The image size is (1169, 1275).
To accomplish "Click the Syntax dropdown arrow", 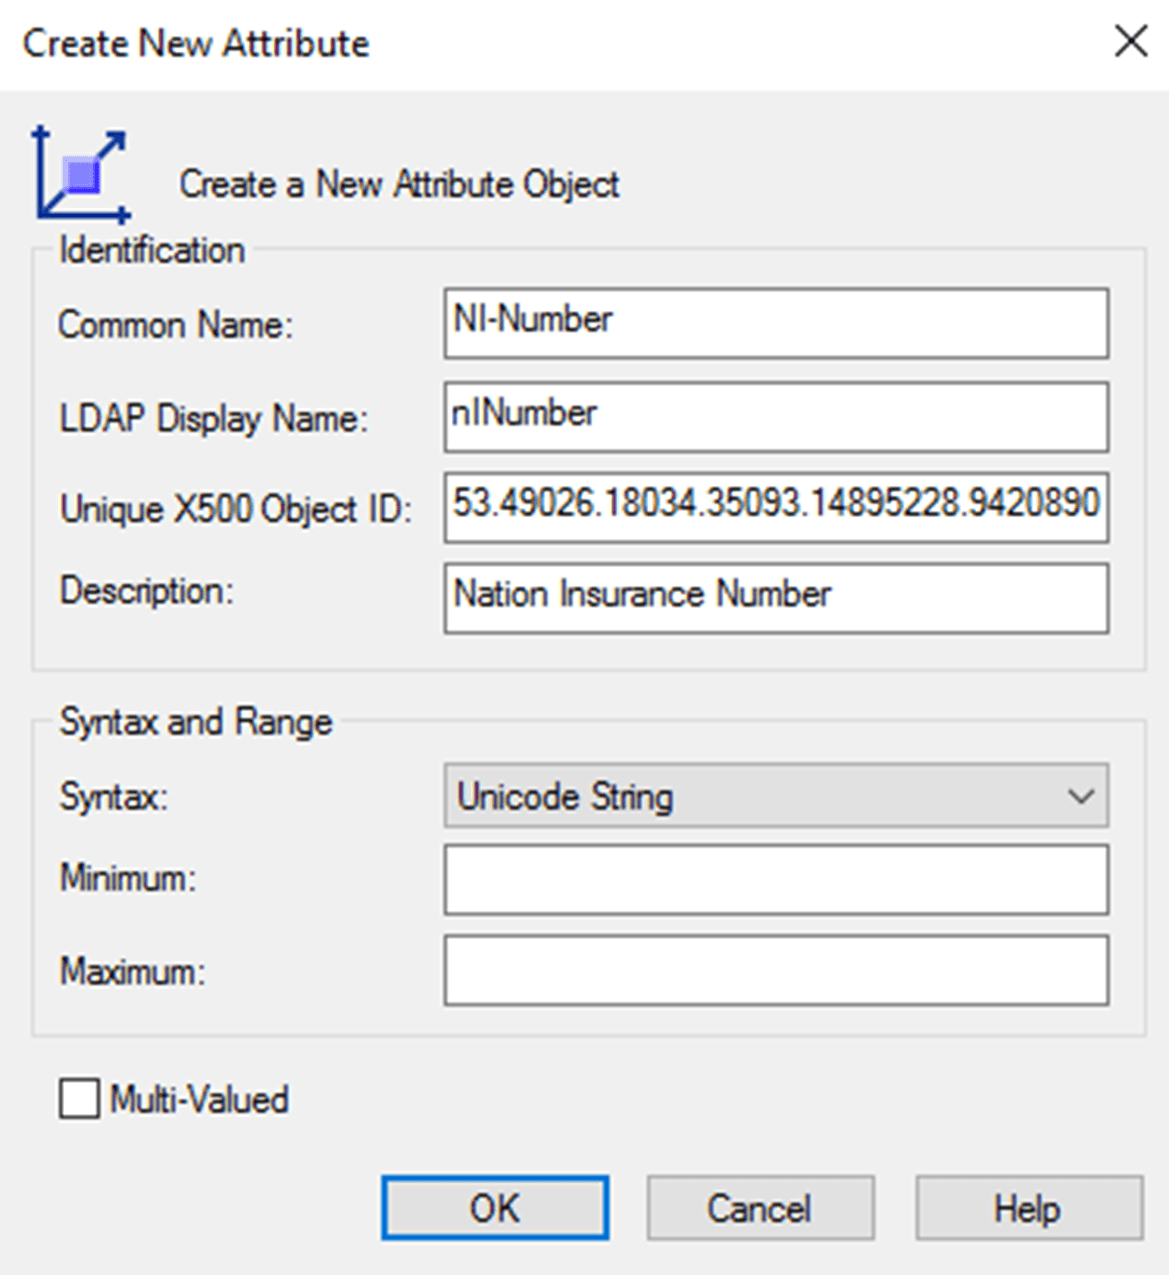I will (x=1083, y=796).
